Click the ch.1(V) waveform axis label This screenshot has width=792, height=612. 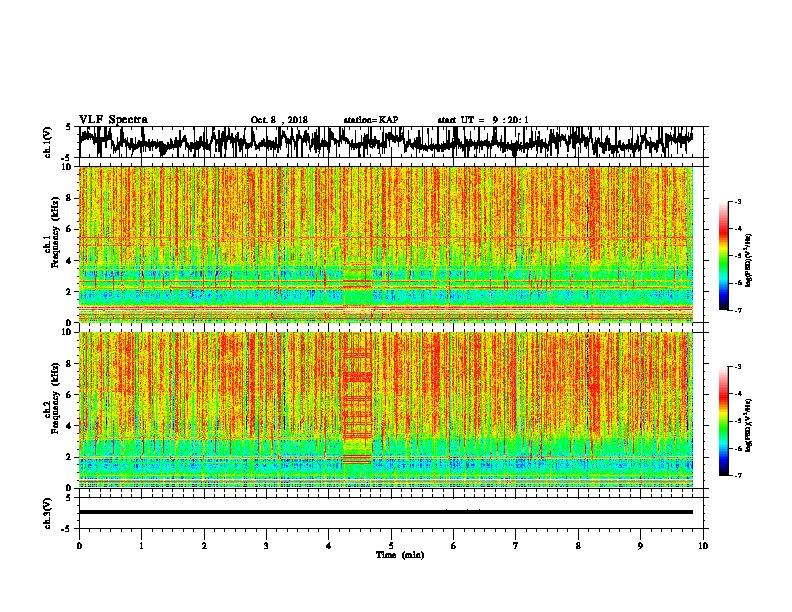48,142
